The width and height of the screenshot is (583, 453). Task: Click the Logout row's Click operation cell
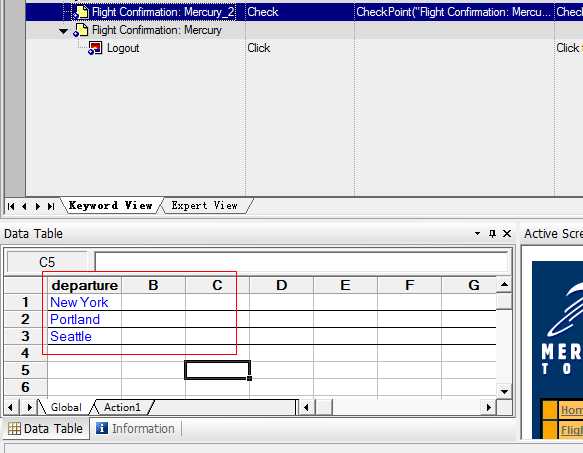tap(300, 48)
